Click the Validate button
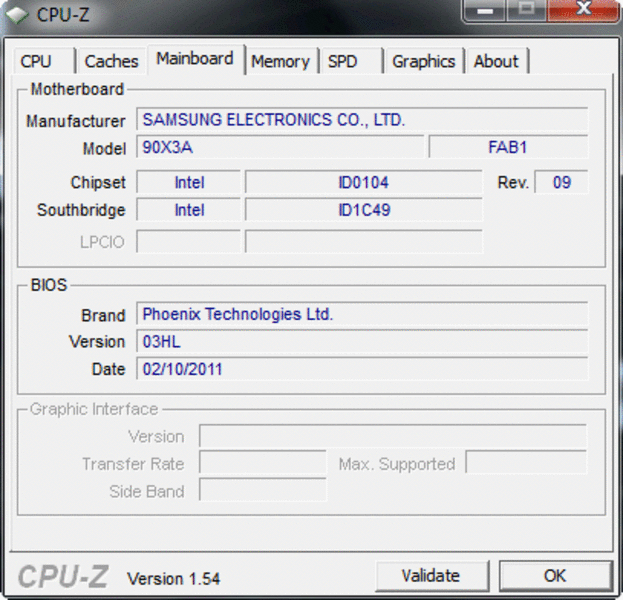This screenshot has width=623, height=600. coord(431,576)
